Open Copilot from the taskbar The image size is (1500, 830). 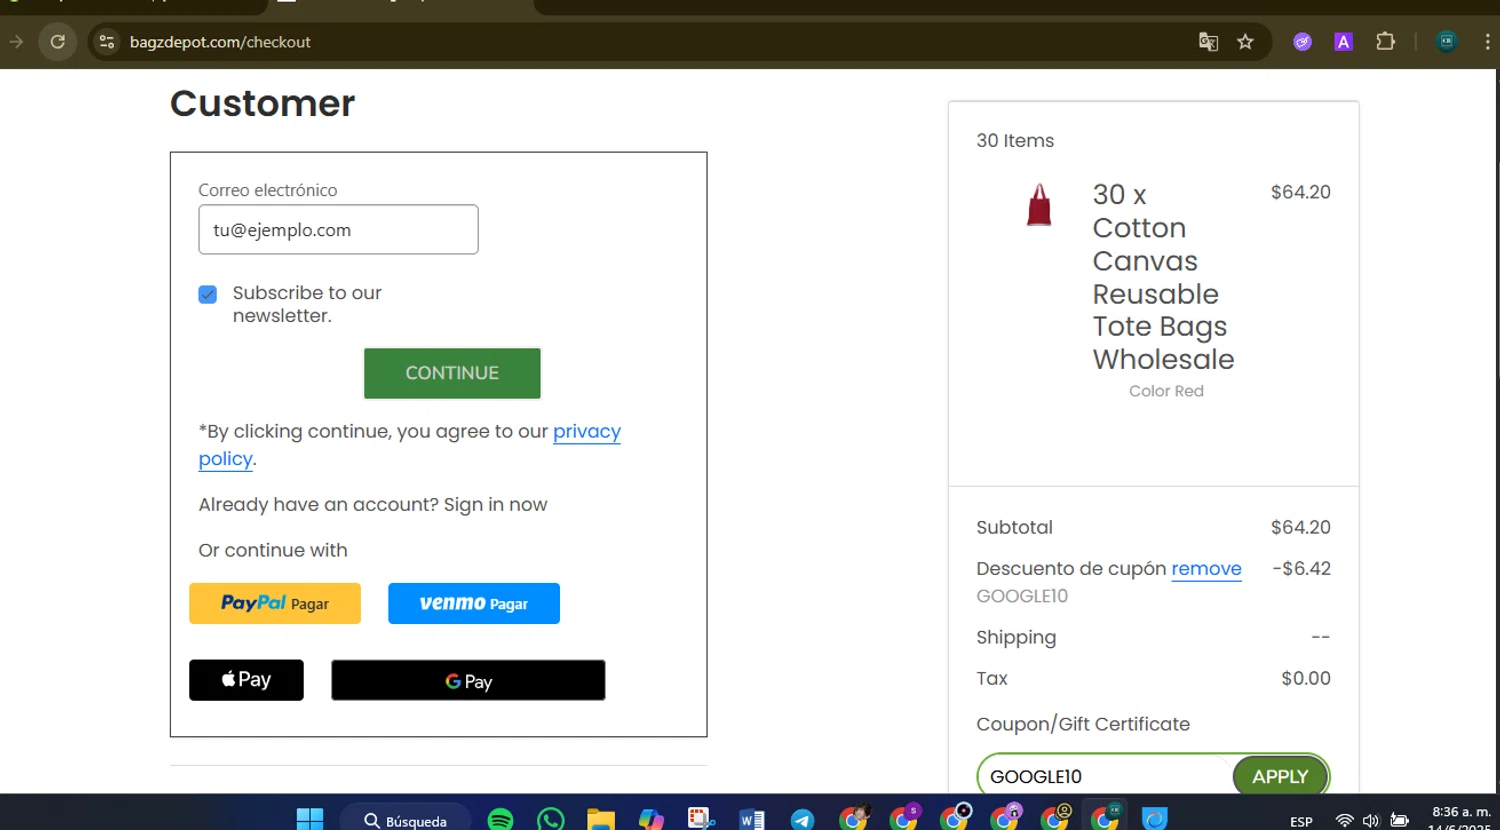tap(651, 819)
